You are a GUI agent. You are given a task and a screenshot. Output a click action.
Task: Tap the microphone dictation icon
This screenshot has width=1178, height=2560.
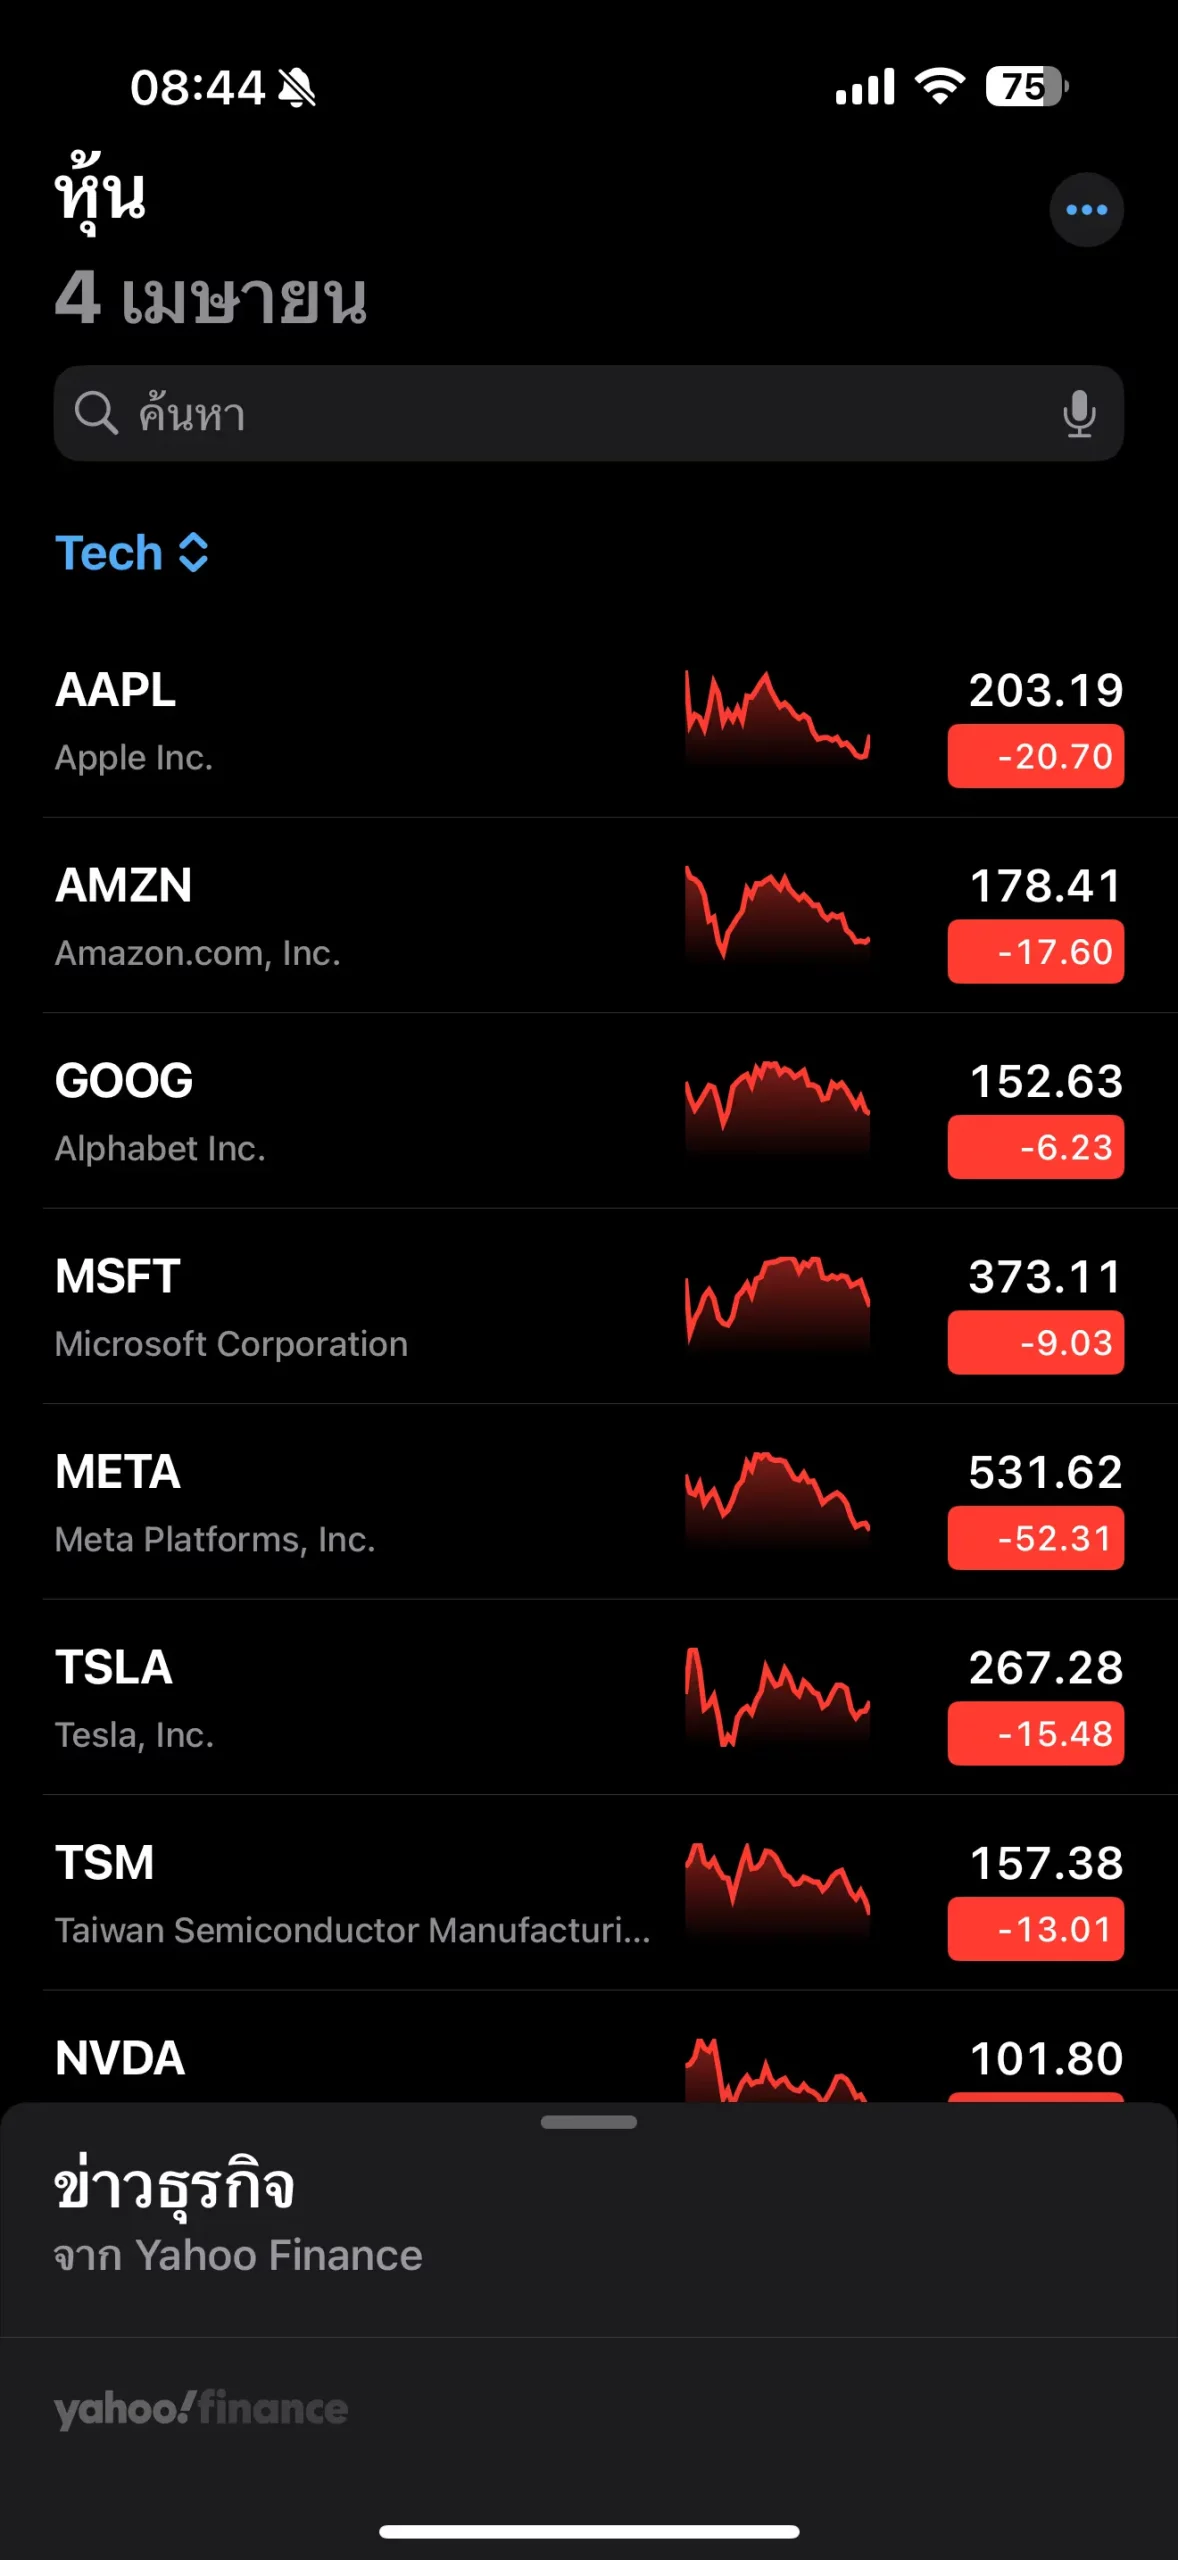1079,413
